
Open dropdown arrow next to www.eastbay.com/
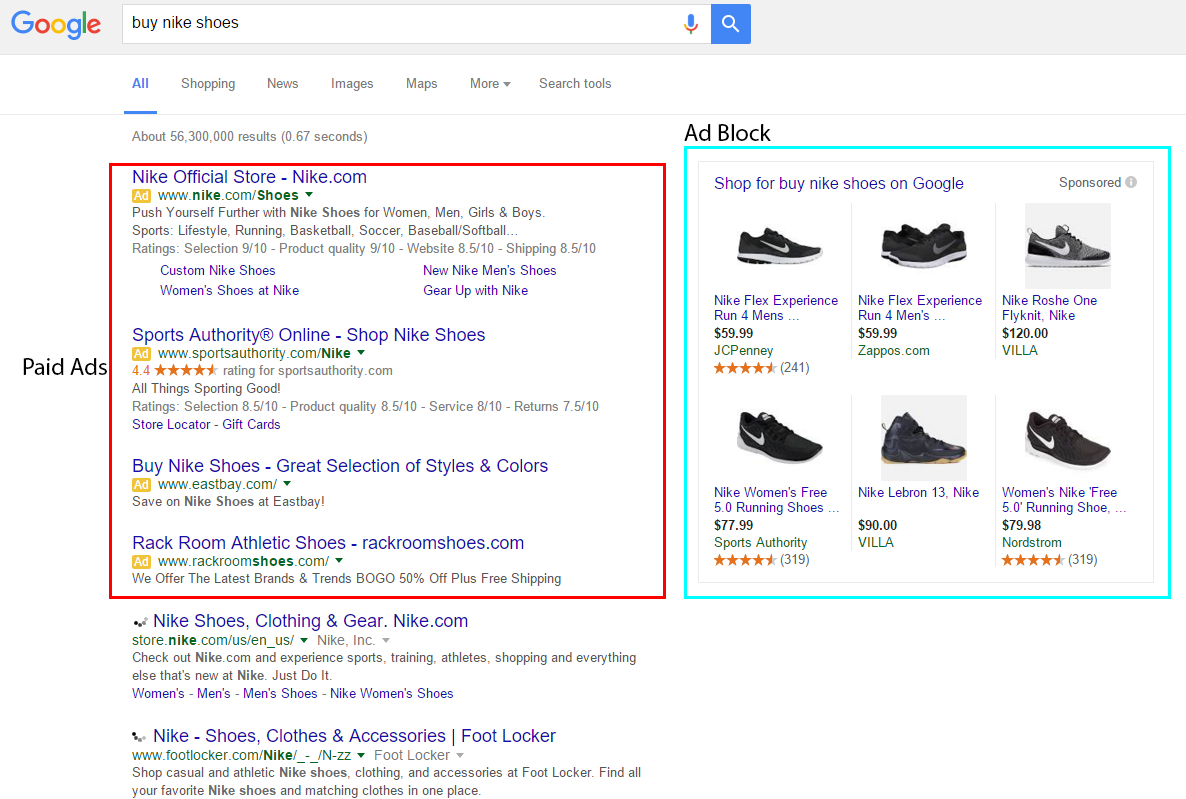(x=287, y=484)
